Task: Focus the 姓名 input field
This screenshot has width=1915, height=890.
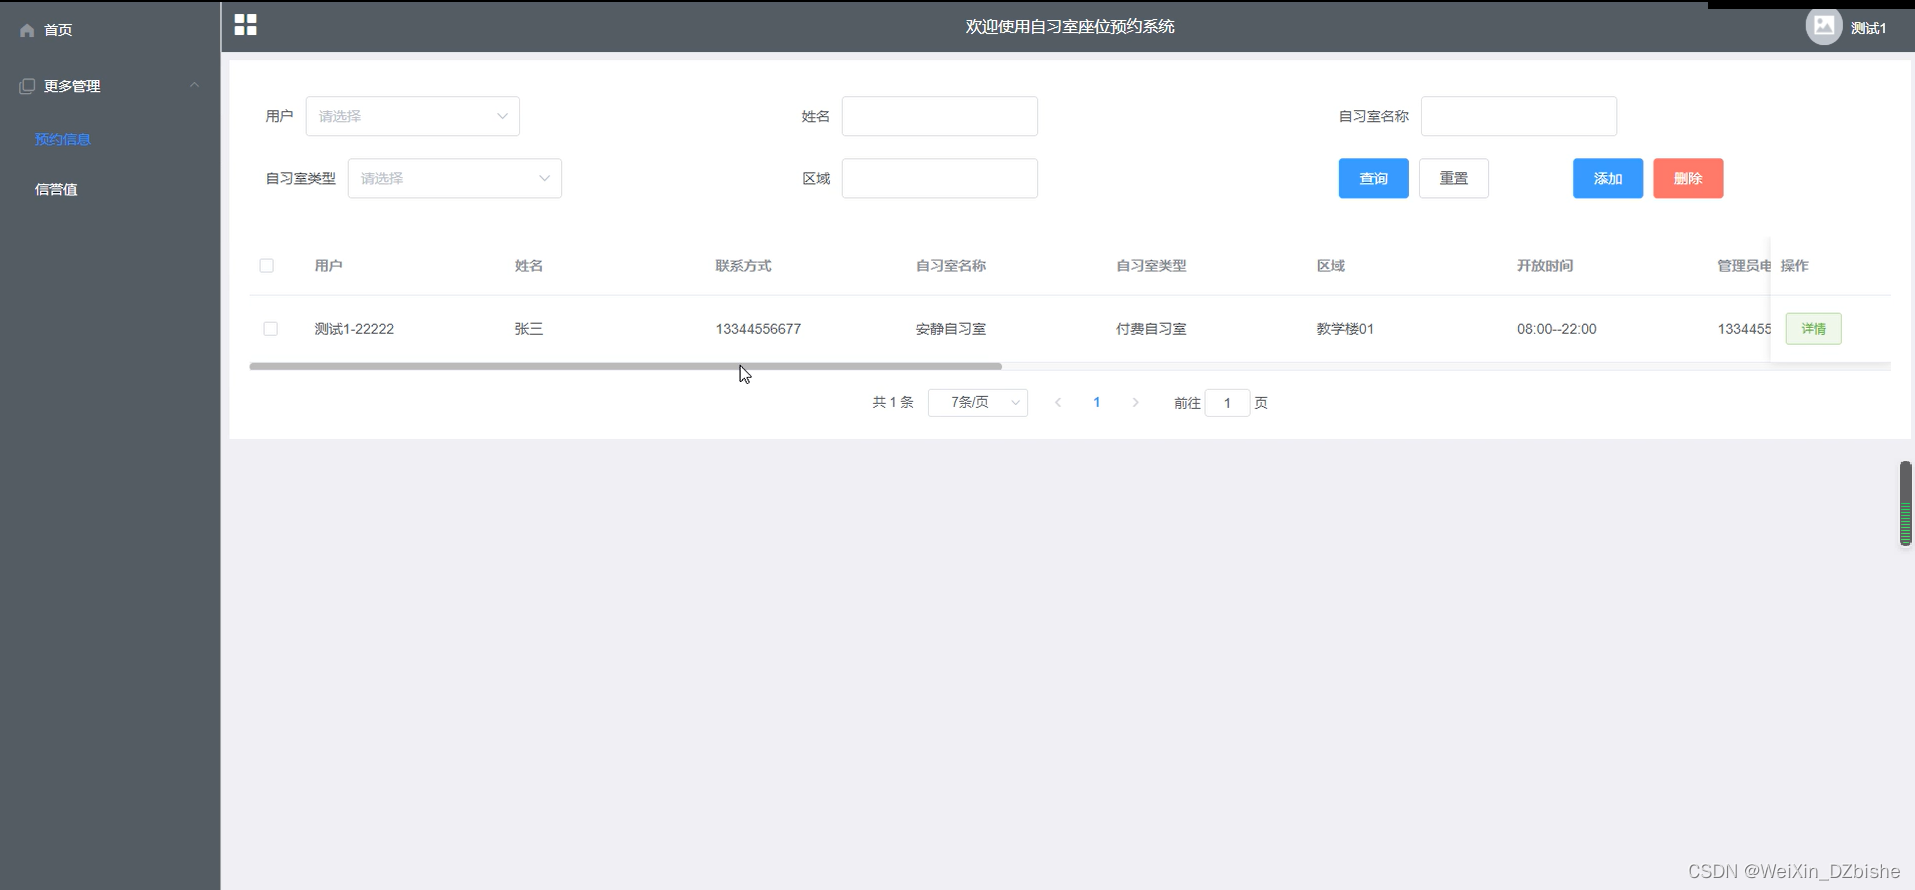Action: tap(940, 116)
